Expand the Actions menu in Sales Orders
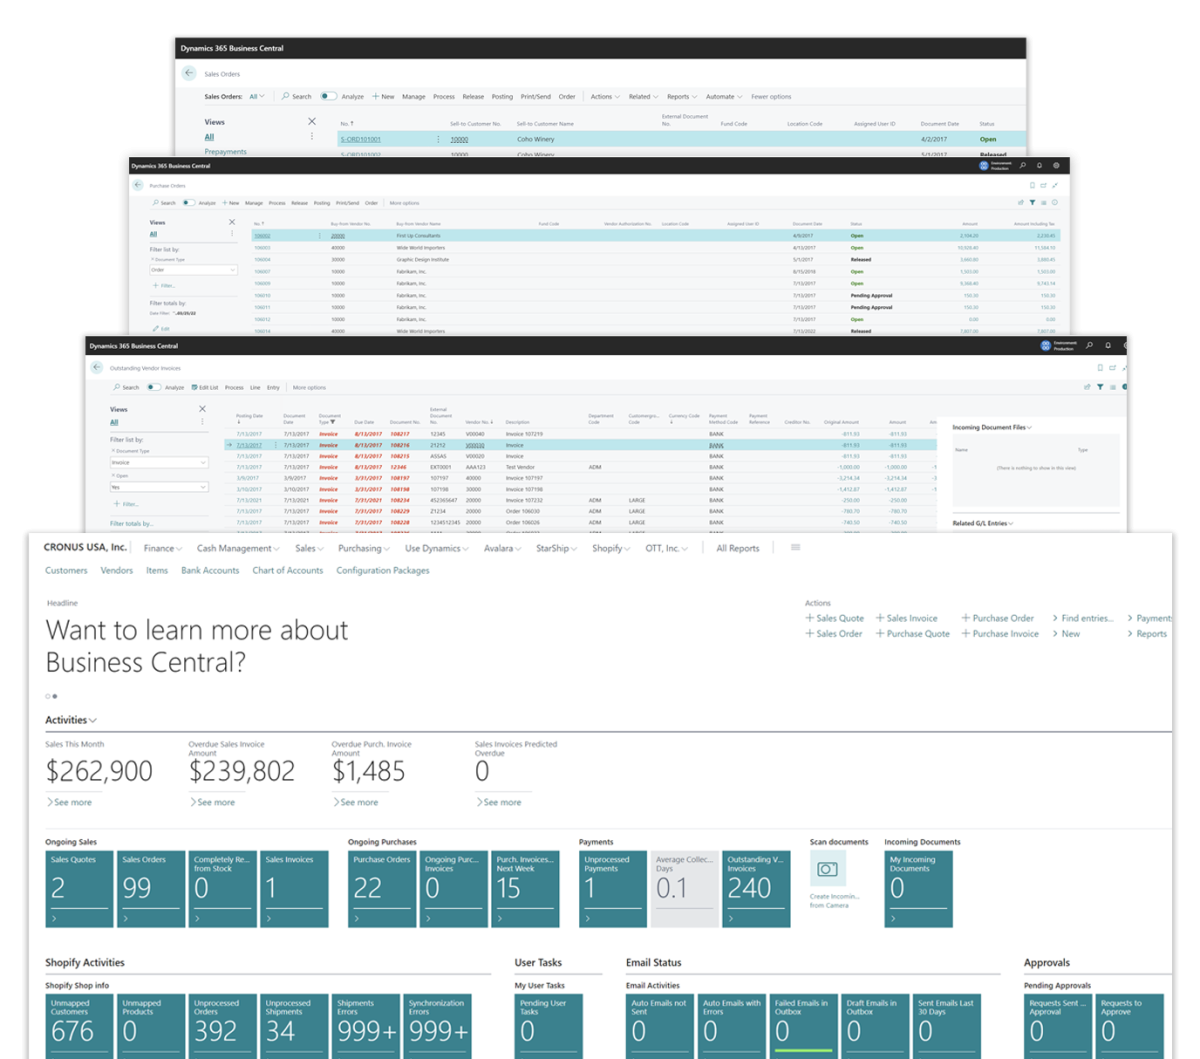 (605, 97)
